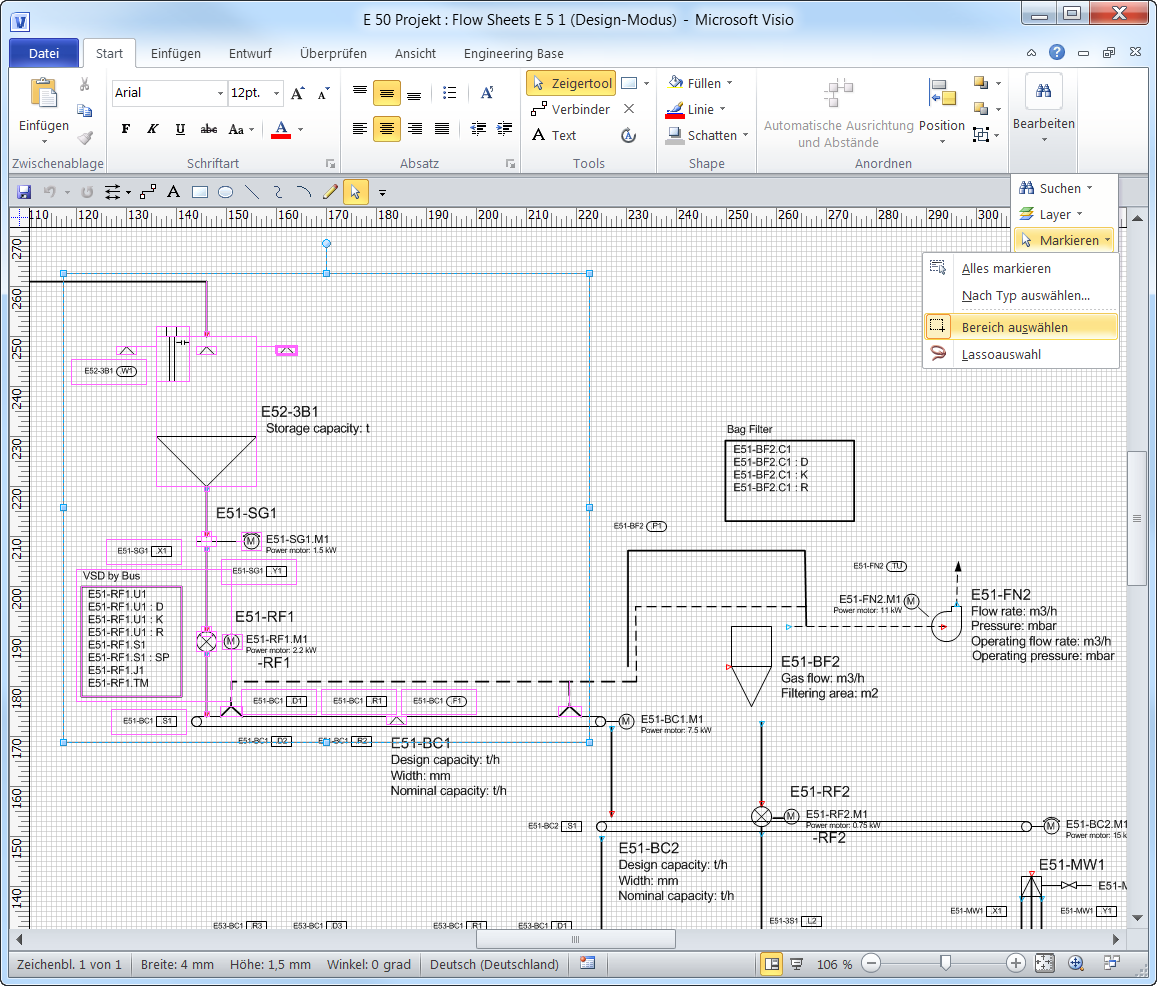Select the pencil tool in quick toolbar
The image size is (1157, 986).
point(330,193)
